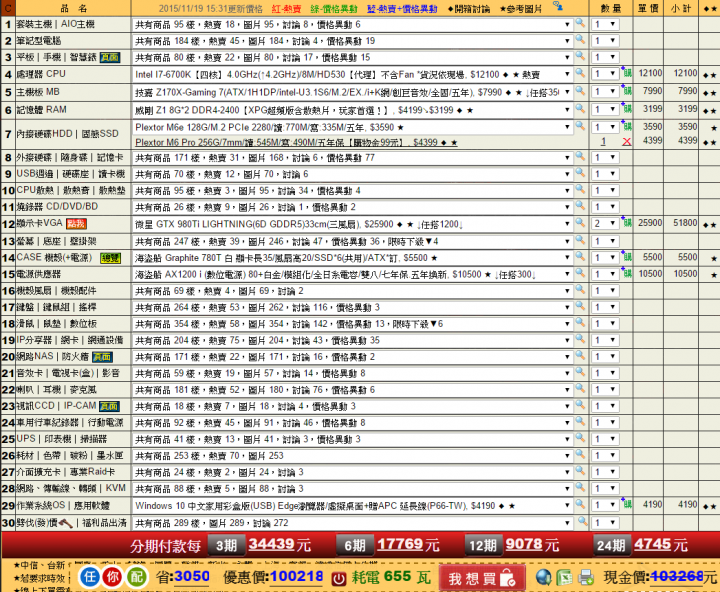Click the 12期 installment amount 9078
Image resolution: width=720 pixels, height=592 pixels.
[x=523, y=544]
